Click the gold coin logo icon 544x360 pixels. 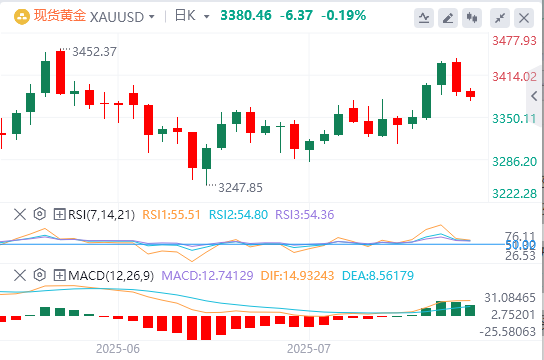click(x=22, y=17)
